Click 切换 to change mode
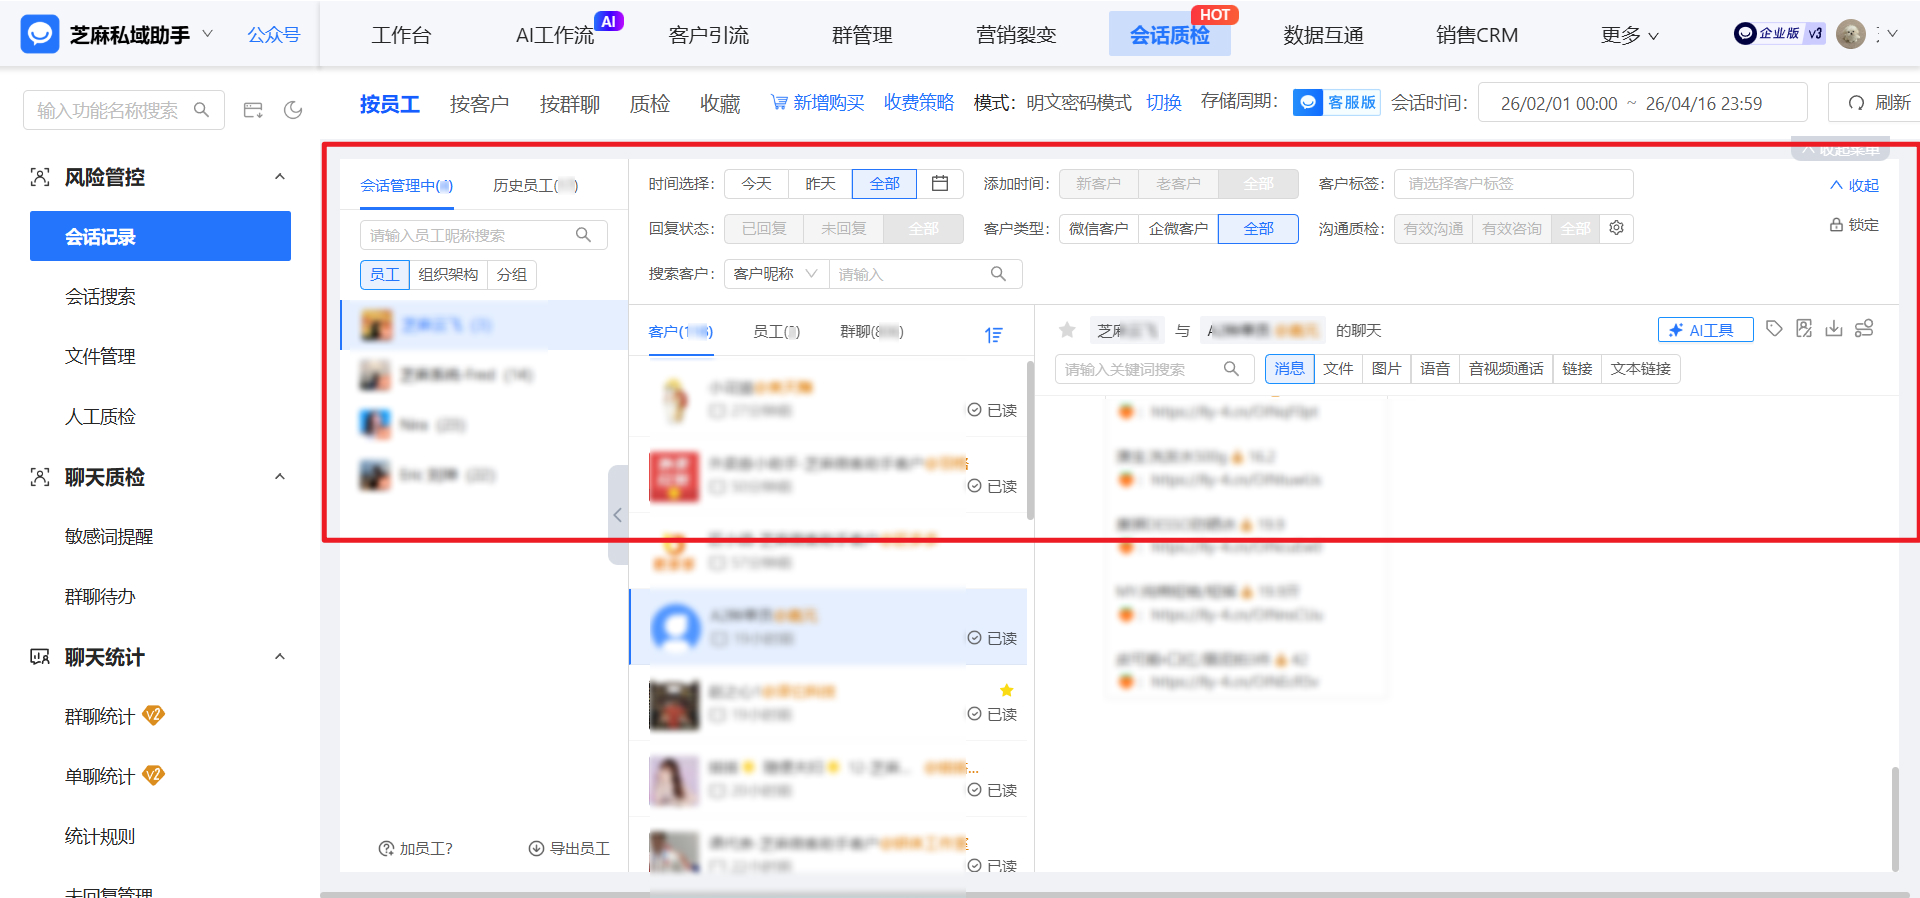The height and width of the screenshot is (898, 1920). 1163,103
